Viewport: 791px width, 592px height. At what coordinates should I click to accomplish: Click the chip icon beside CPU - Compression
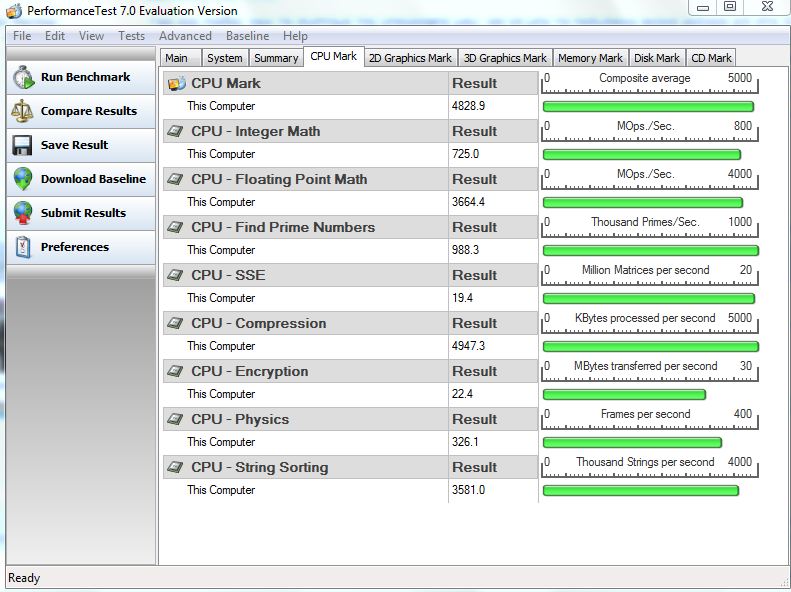tap(176, 323)
